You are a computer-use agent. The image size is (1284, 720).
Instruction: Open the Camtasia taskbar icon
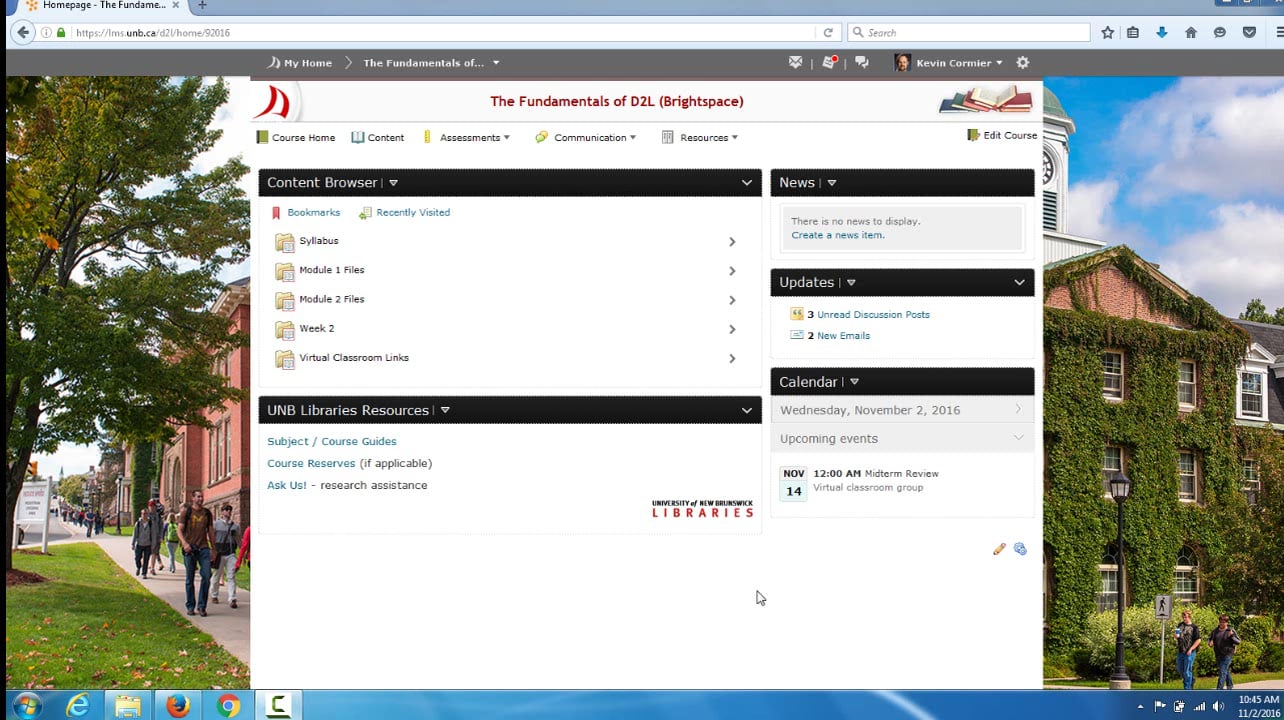(279, 705)
